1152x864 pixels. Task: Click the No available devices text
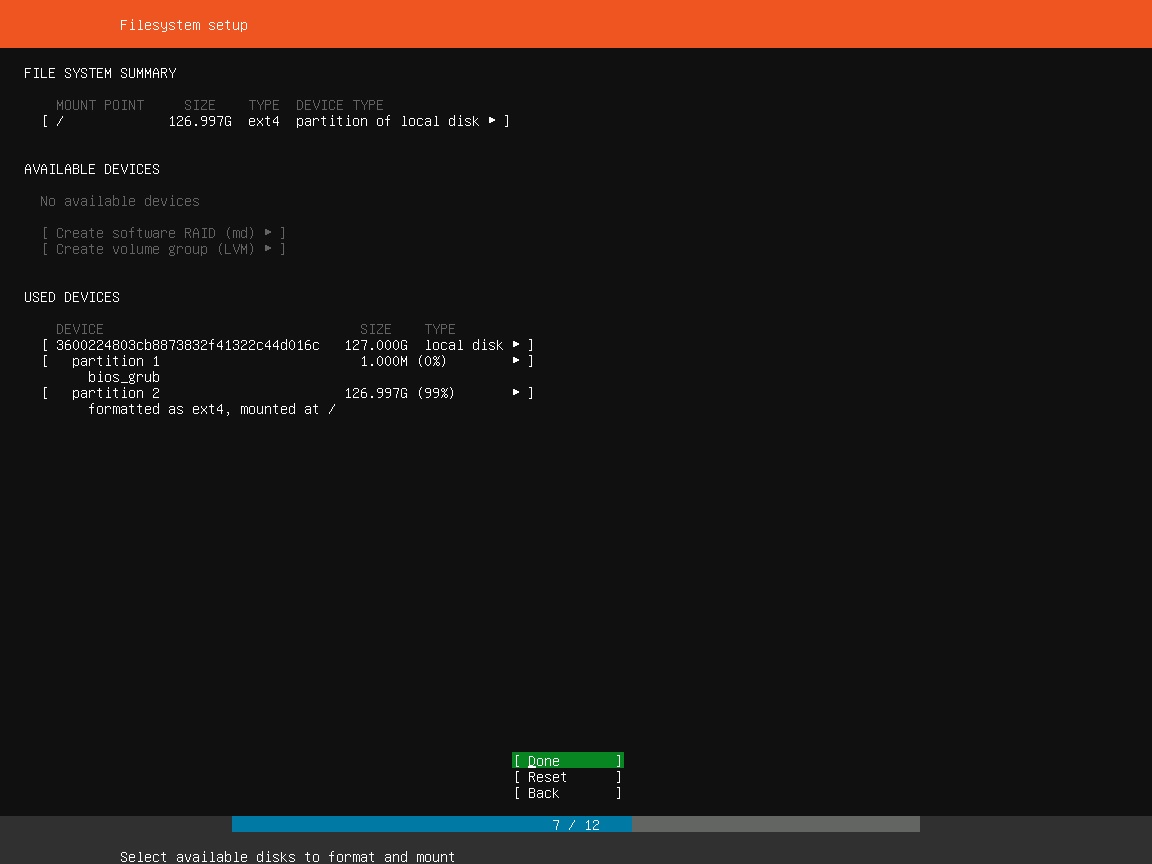point(119,201)
